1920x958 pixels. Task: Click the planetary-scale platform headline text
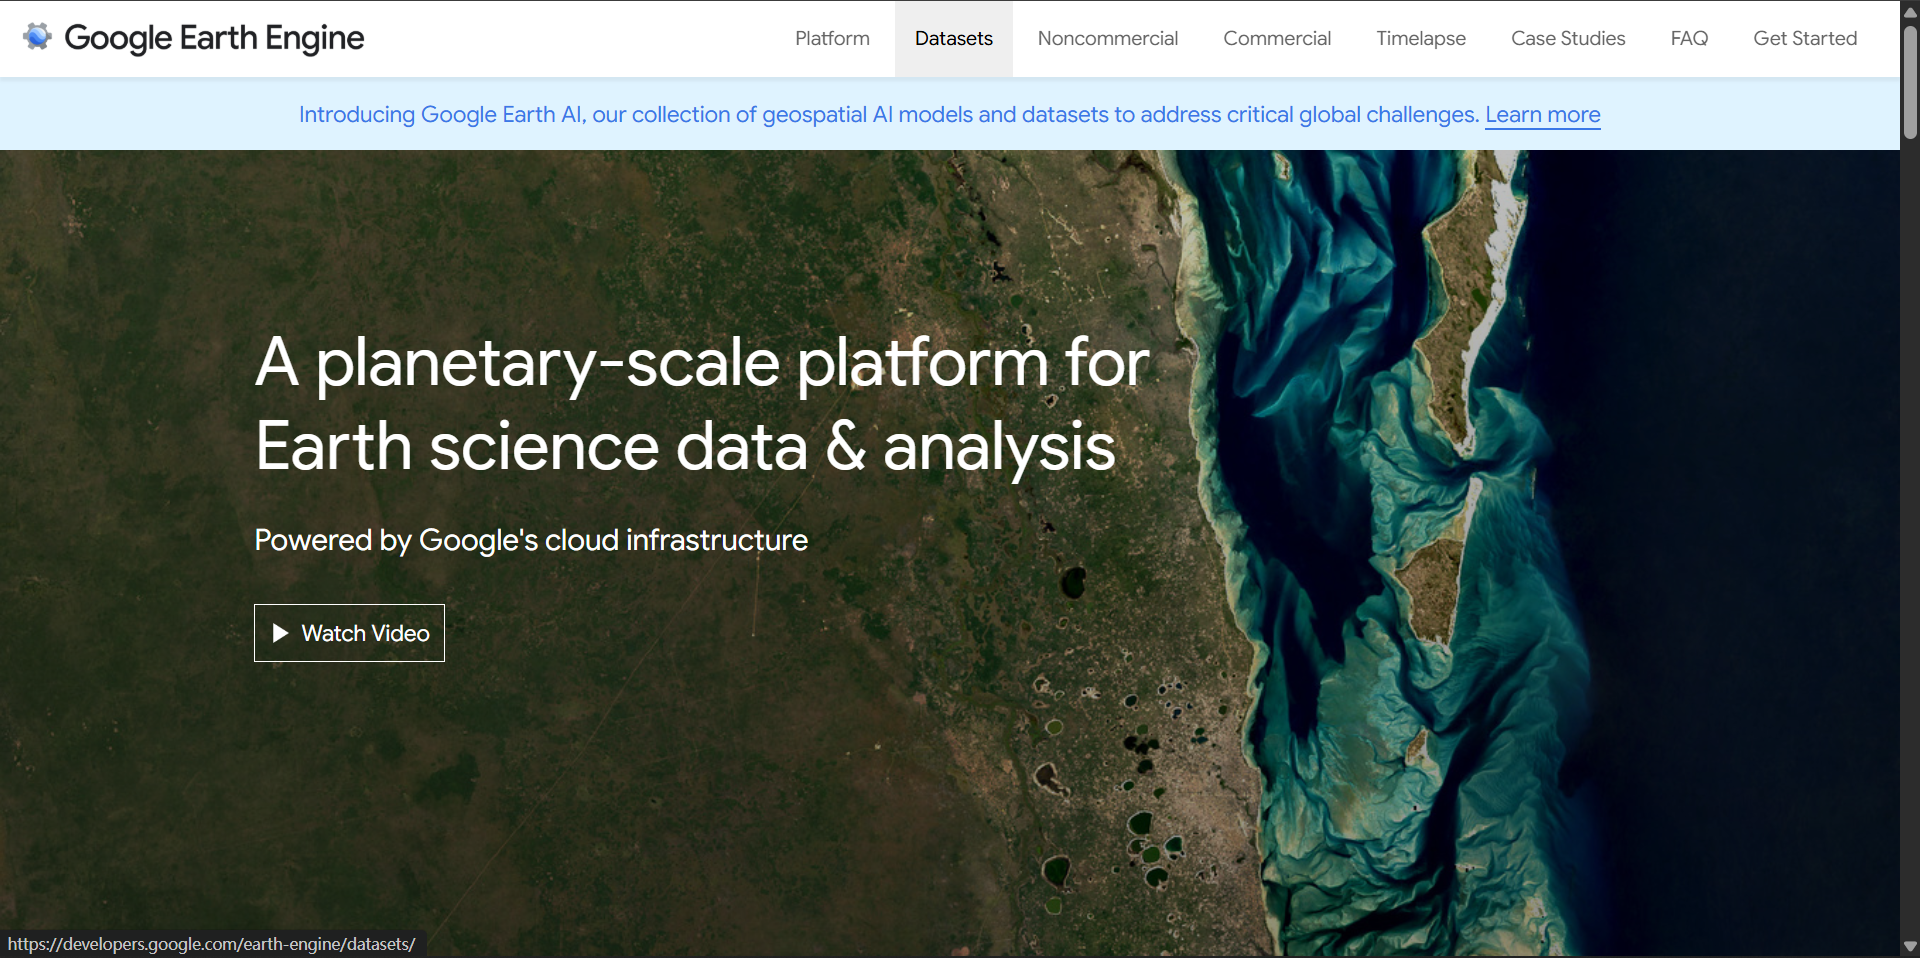click(x=702, y=404)
